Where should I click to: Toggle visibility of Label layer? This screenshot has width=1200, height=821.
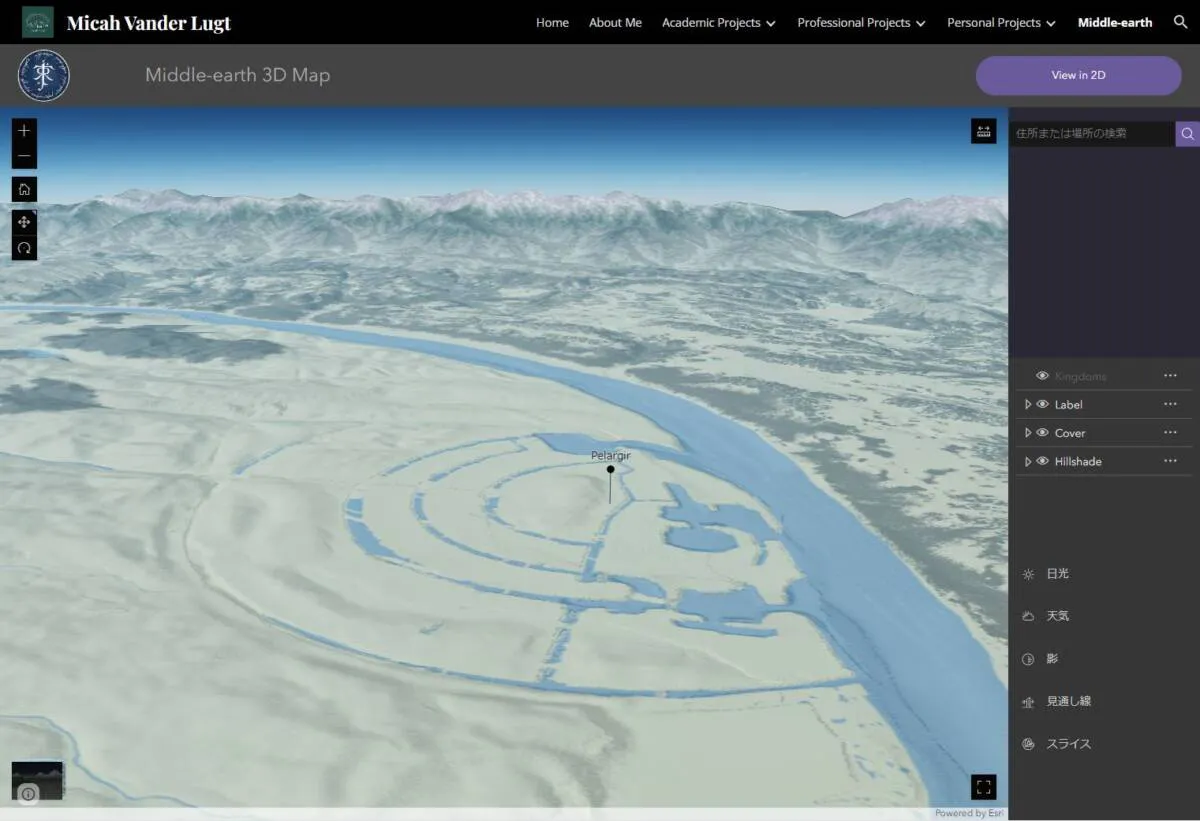(1042, 404)
